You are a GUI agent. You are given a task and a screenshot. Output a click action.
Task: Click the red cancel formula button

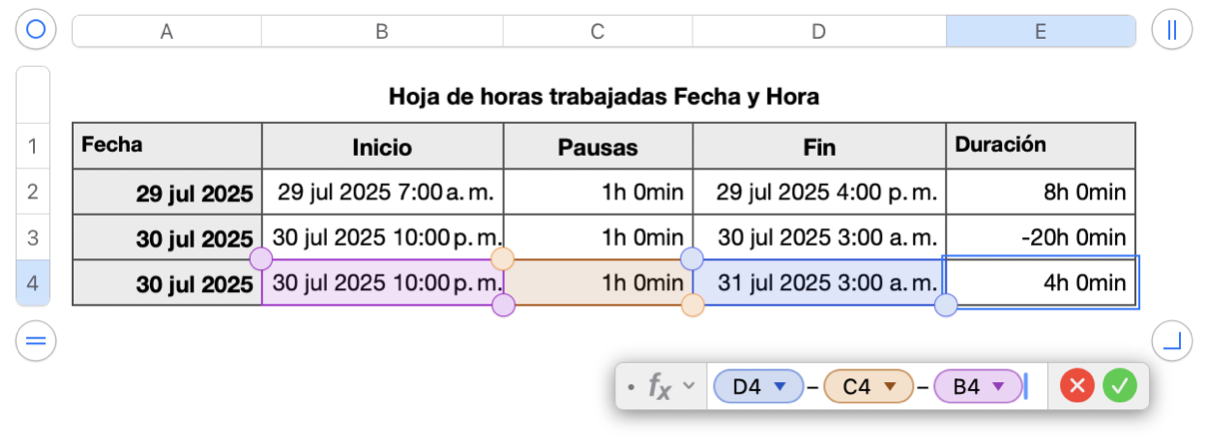(x=1077, y=386)
